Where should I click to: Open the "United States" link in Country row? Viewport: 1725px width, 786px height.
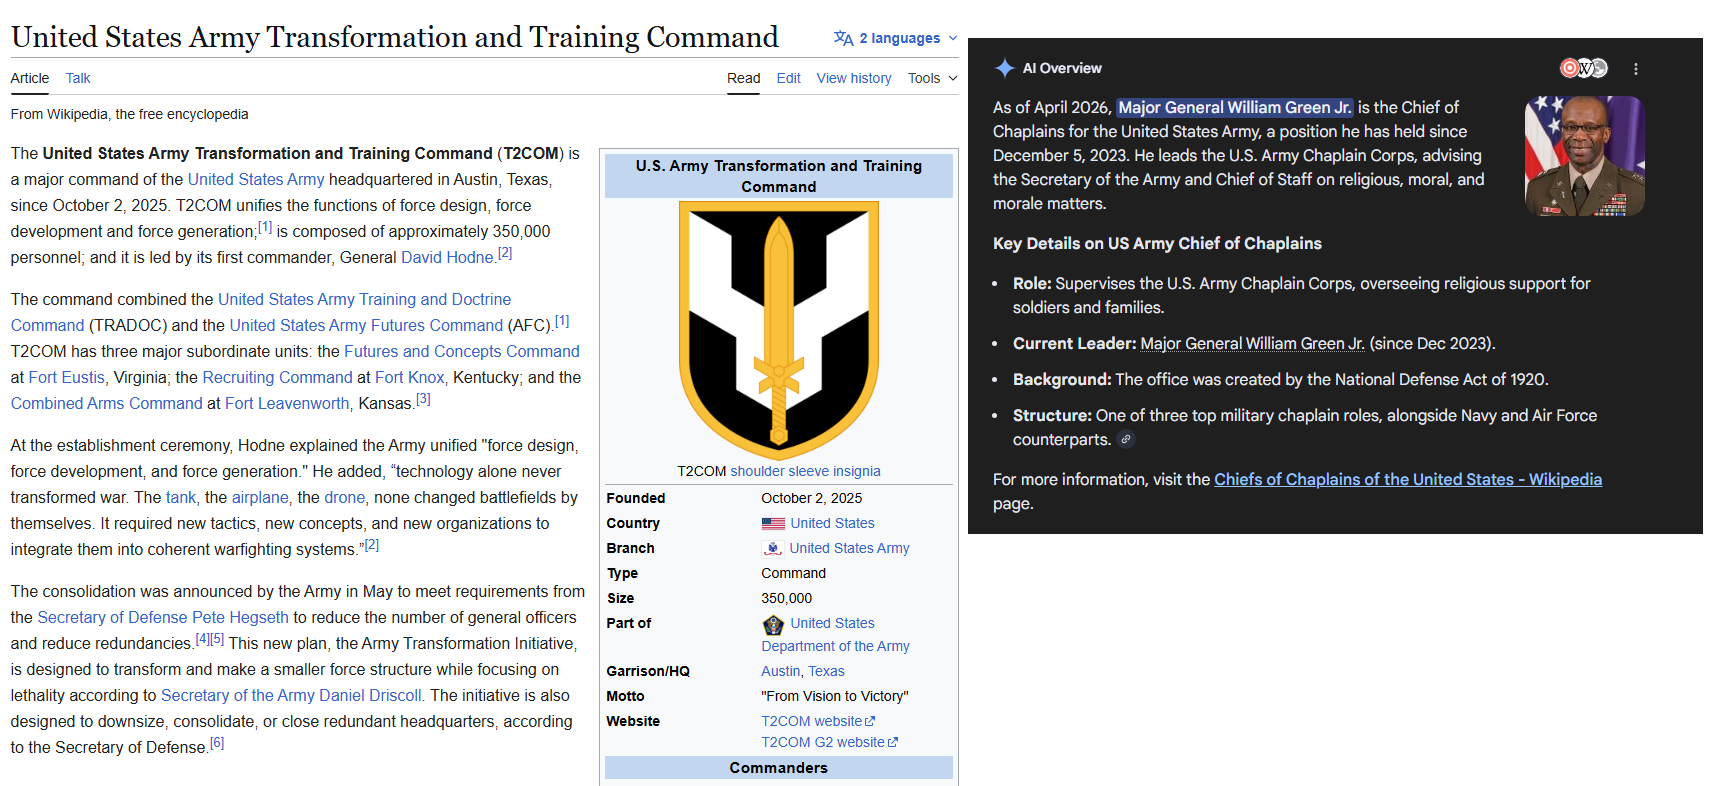tap(833, 523)
